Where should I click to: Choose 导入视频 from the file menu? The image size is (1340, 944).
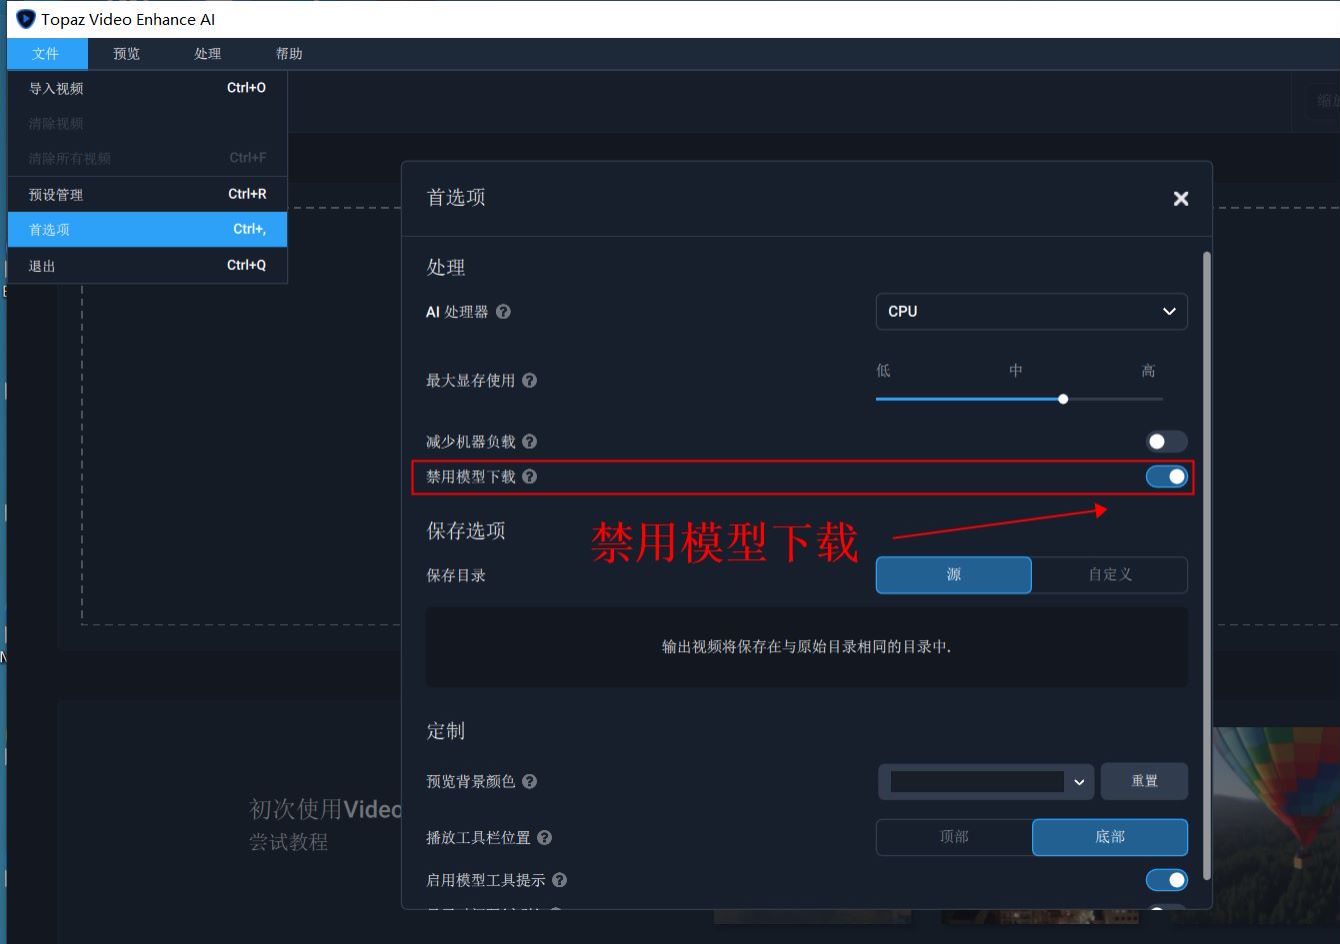tap(147, 88)
